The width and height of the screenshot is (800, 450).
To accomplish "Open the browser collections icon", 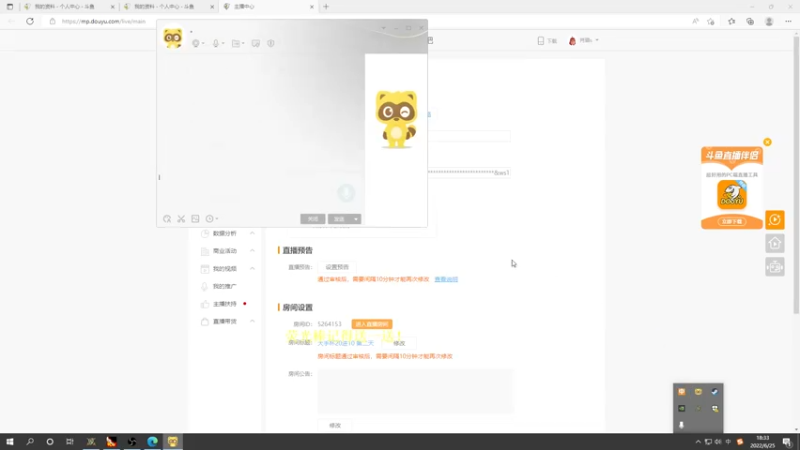I will point(750,21).
